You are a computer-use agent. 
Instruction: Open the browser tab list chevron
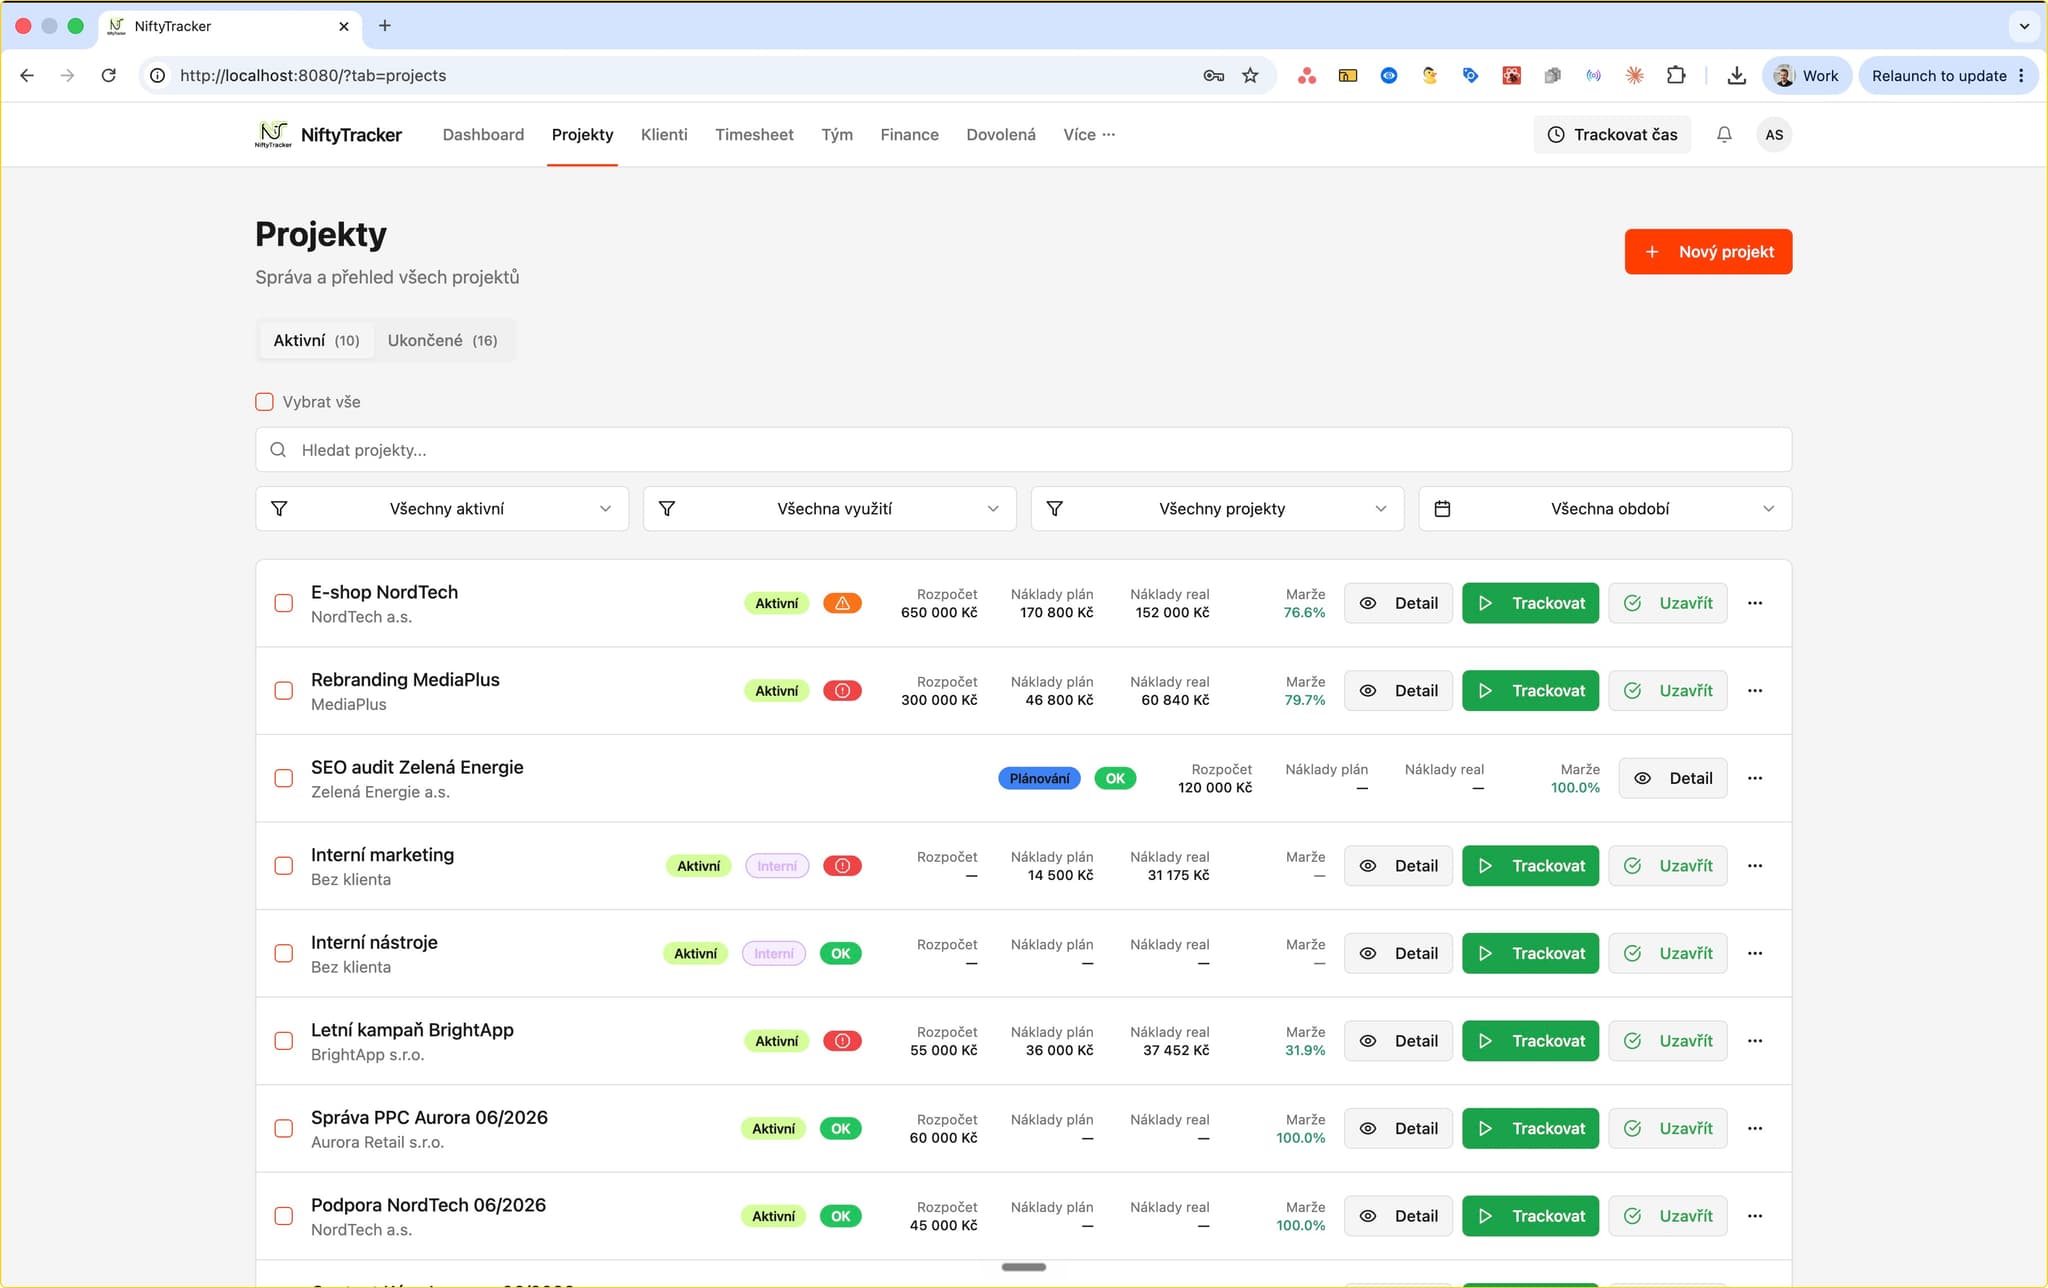tap(2024, 26)
